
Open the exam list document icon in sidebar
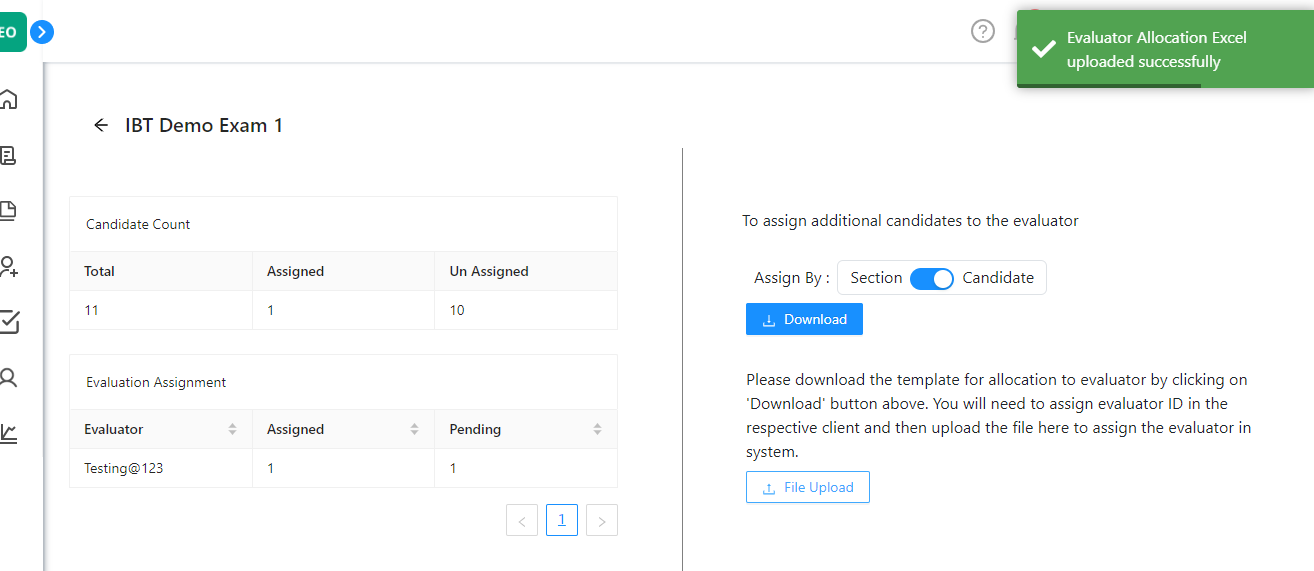[8, 155]
